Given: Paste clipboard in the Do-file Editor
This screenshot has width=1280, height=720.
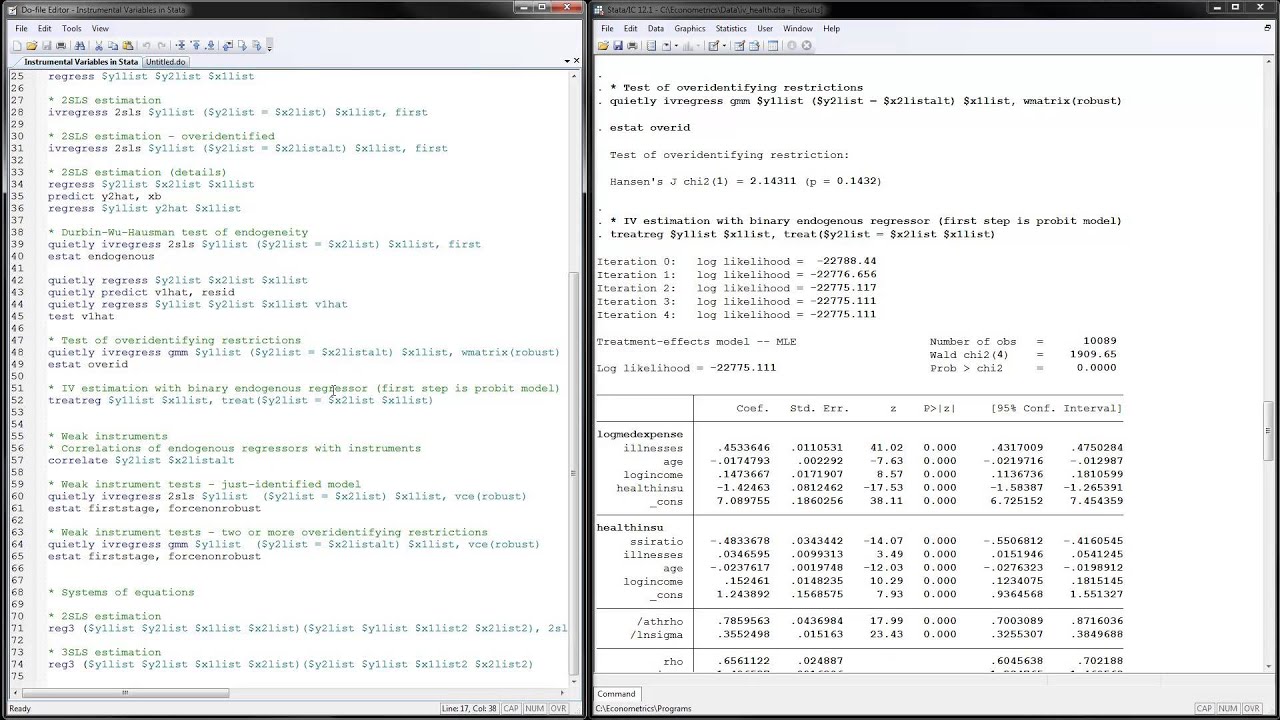Looking at the screenshot, I should coord(128,45).
